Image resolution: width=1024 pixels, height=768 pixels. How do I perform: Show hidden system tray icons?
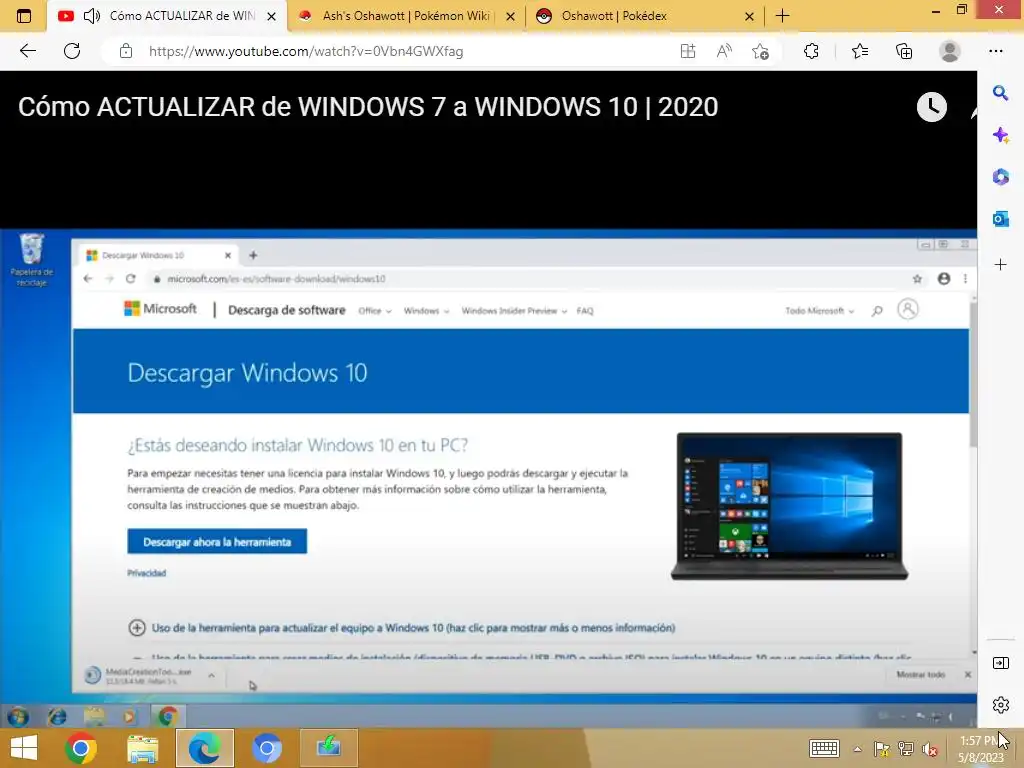(857, 749)
